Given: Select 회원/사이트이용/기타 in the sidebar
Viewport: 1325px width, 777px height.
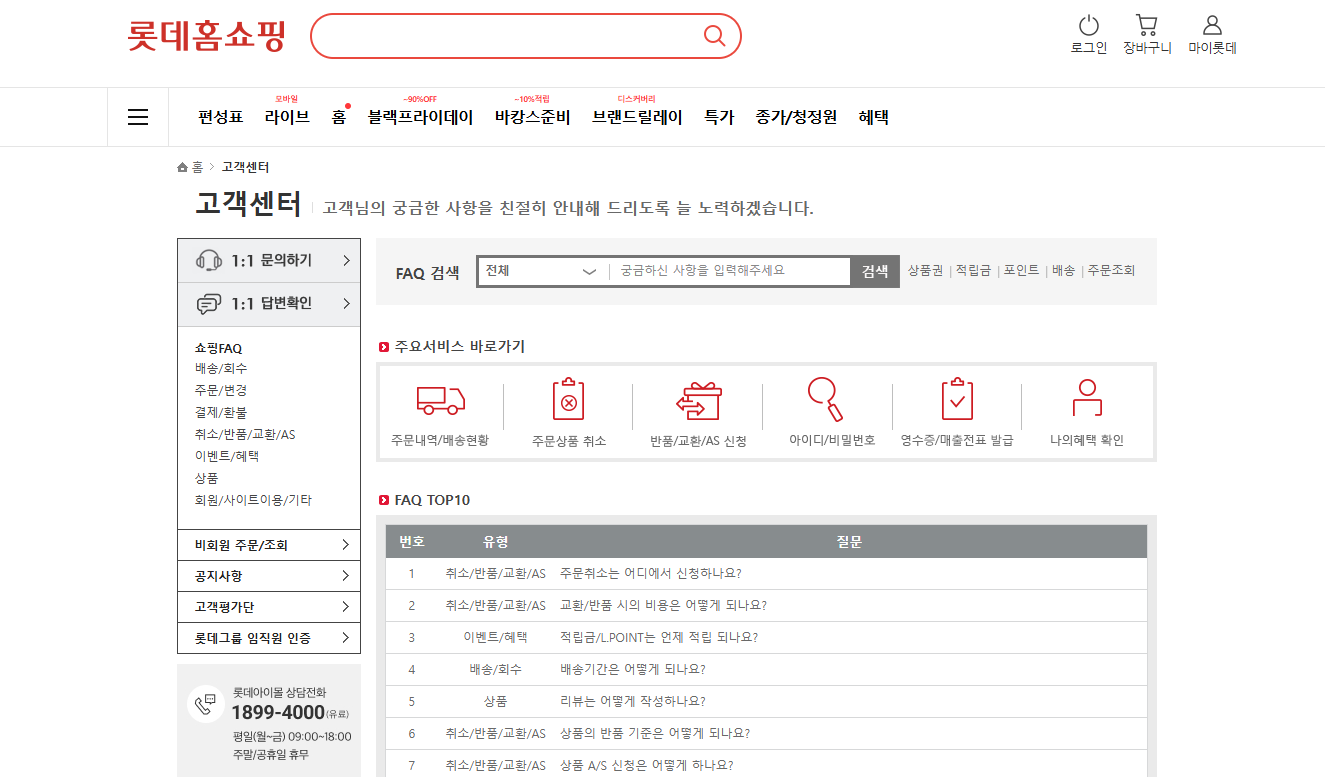Looking at the screenshot, I should pyautogui.click(x=253, y=500).
